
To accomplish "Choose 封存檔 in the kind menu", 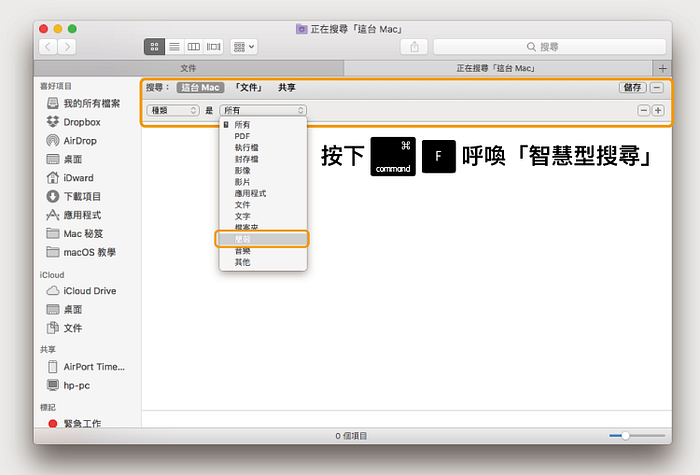I will click(263, 159).
